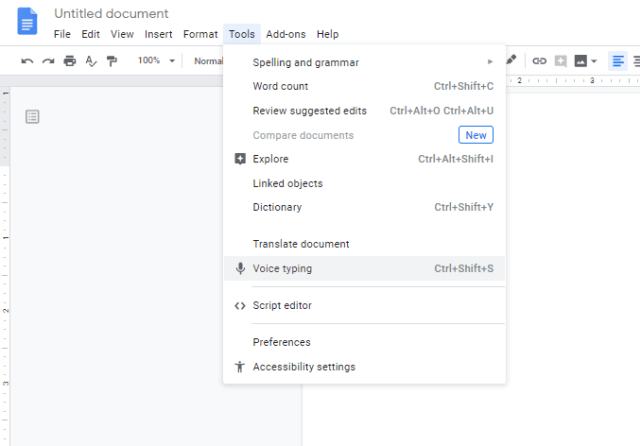Click the Google Docs home icon
The width and height of the screenshot is (640, 446).
pyautogui.click(x=27, y=21)
